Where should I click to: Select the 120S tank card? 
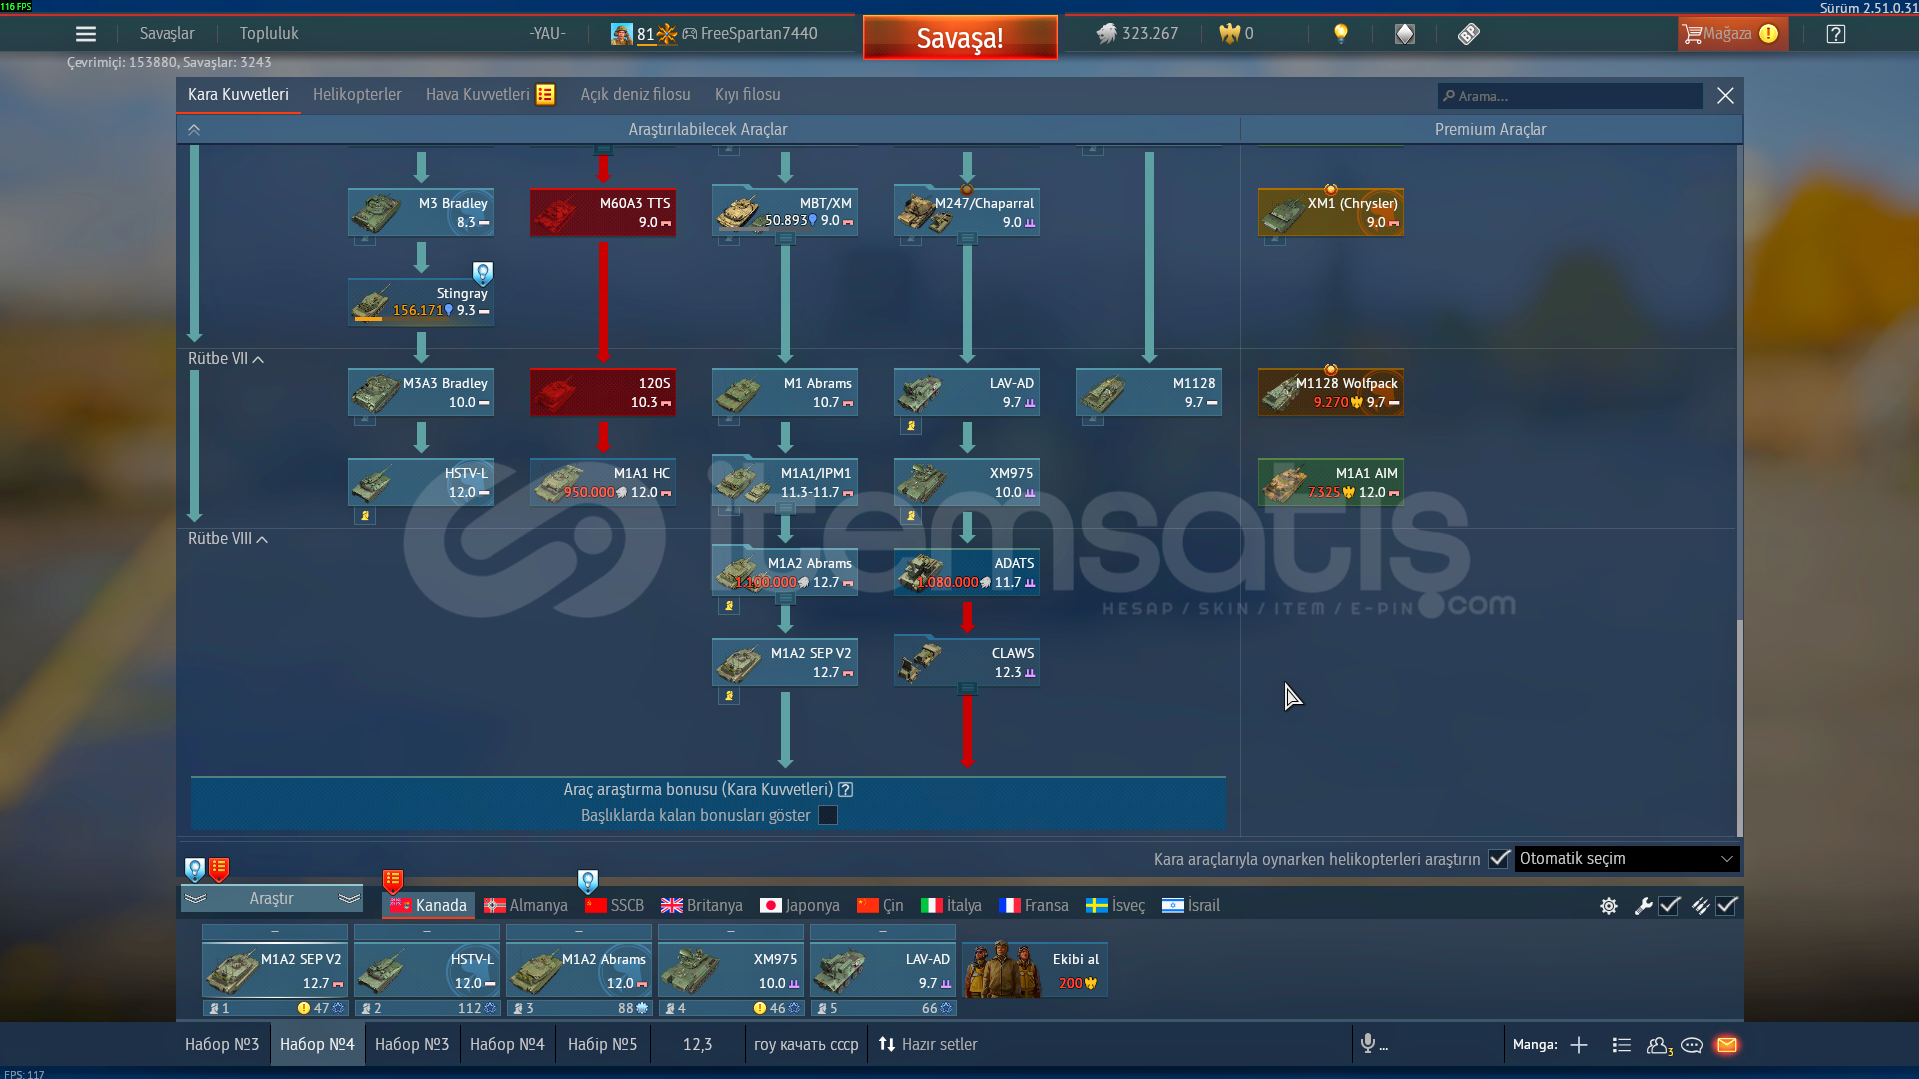click(603, 392)
